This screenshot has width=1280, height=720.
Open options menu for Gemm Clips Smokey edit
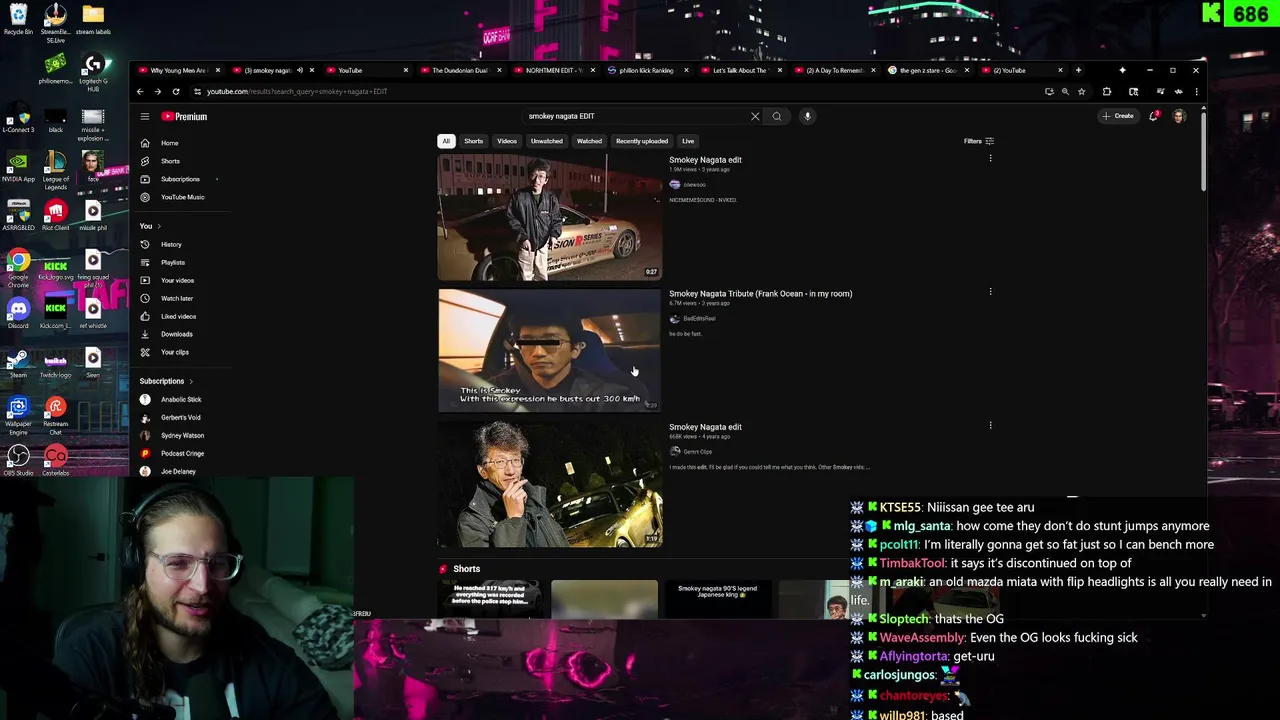click(990, 425)
